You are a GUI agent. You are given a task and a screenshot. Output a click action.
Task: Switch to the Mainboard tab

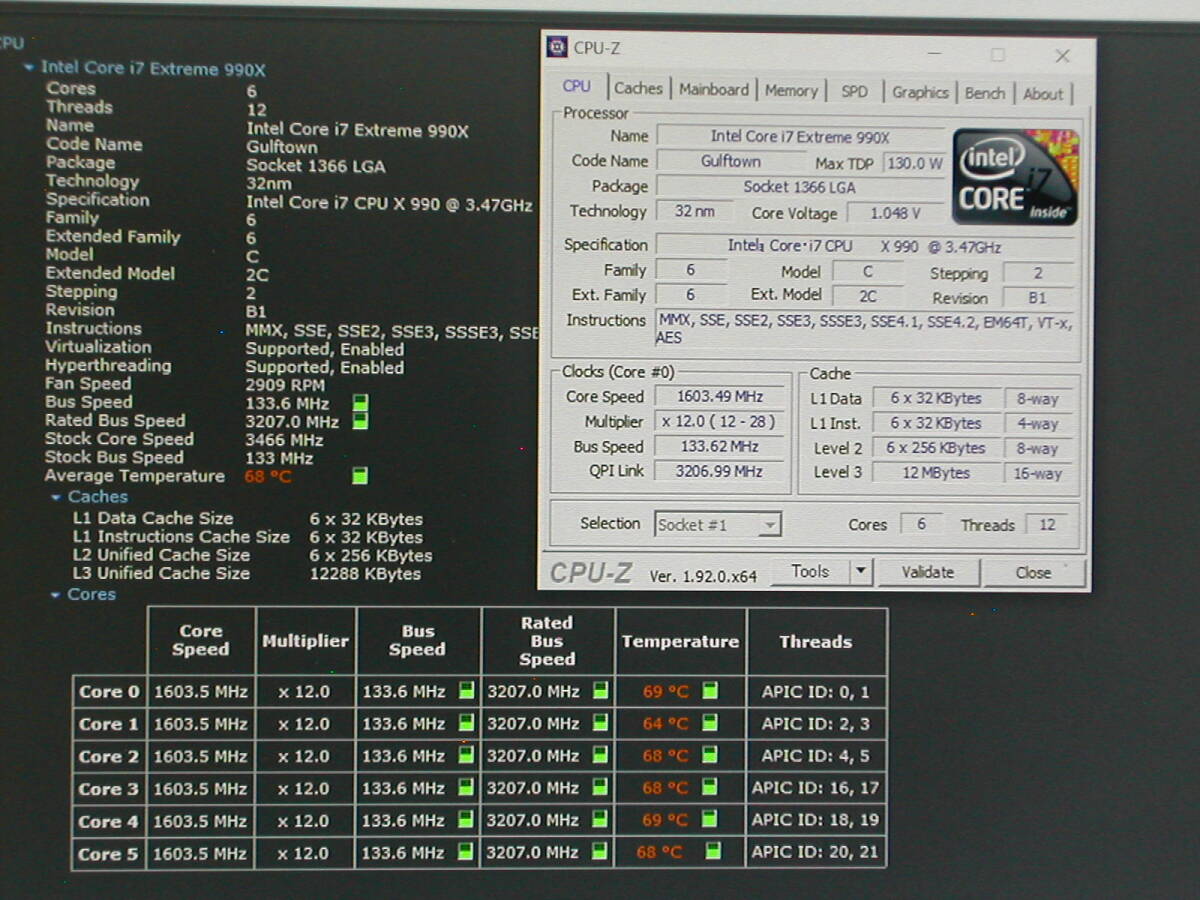713,90
